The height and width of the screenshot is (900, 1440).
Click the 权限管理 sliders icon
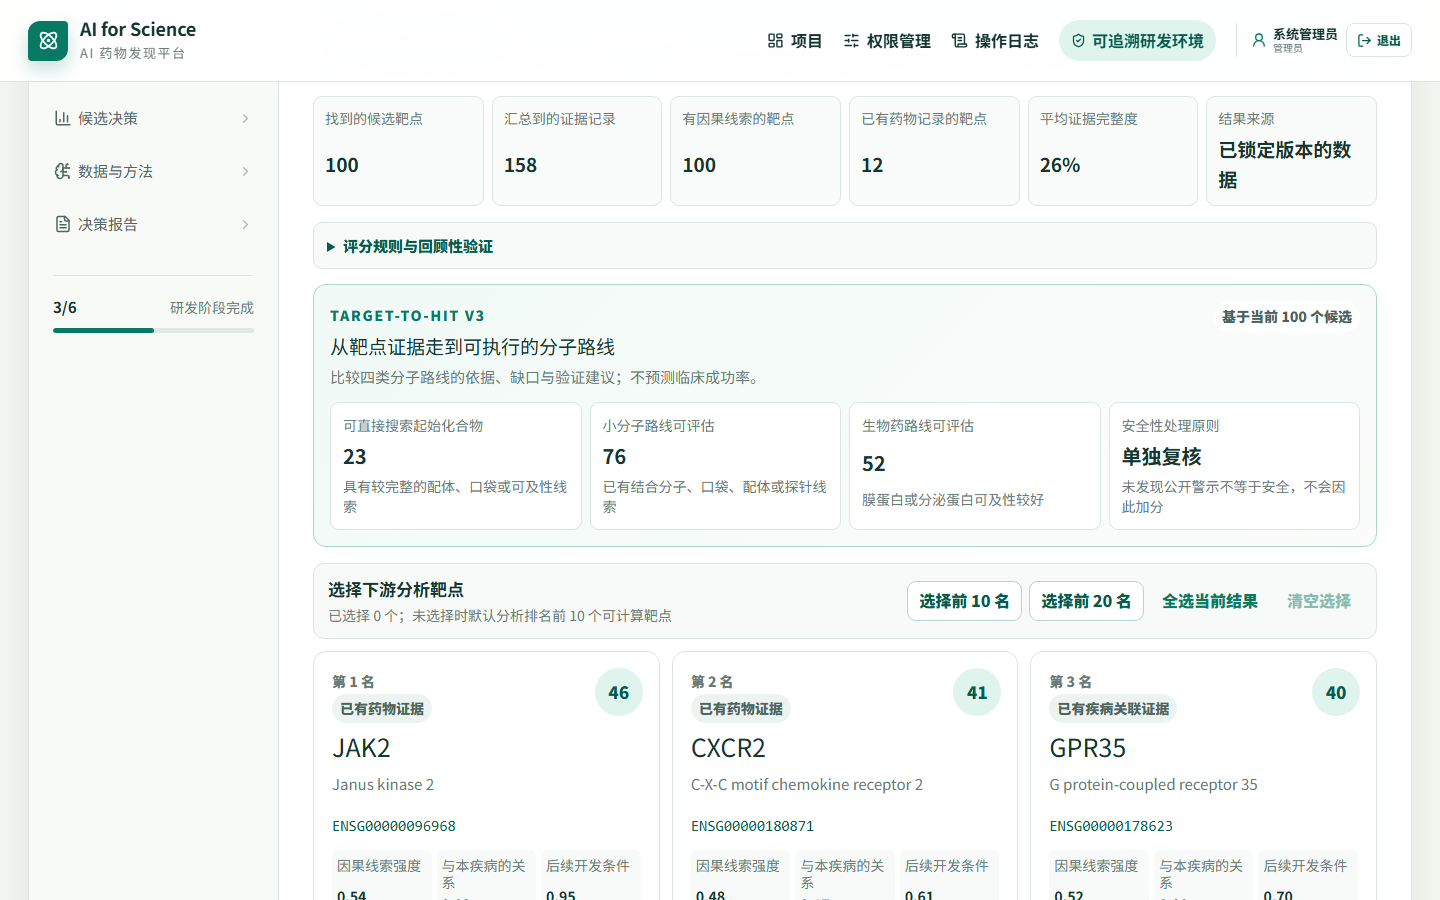(x=851, y=41)
